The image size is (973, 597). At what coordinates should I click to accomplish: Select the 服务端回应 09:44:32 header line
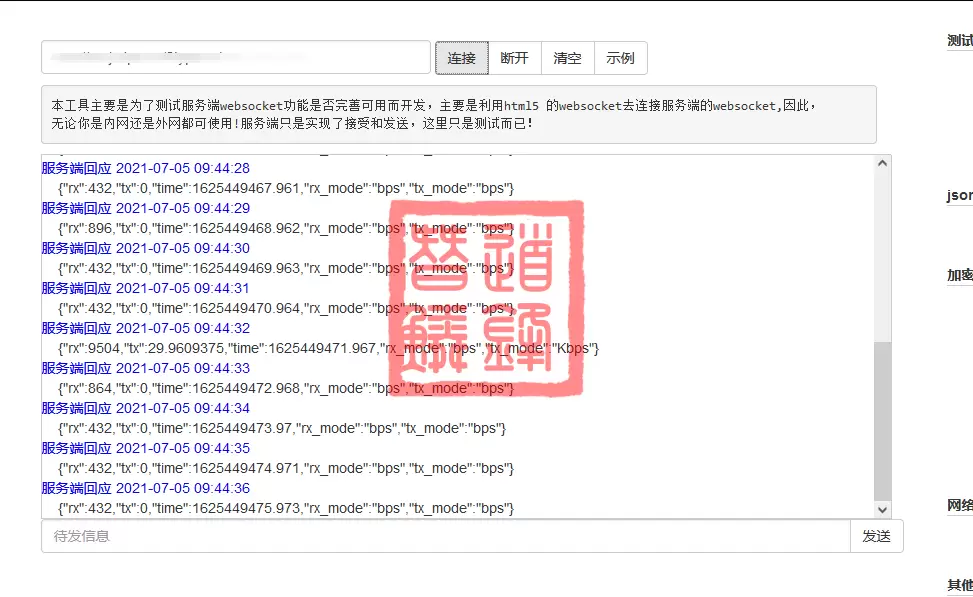coord(146,328)
